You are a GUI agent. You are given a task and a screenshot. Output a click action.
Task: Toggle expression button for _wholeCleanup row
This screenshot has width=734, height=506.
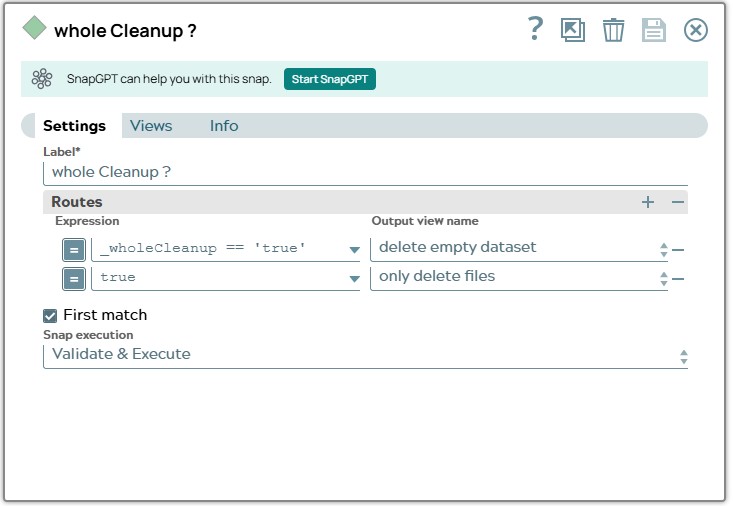(74, 250)
